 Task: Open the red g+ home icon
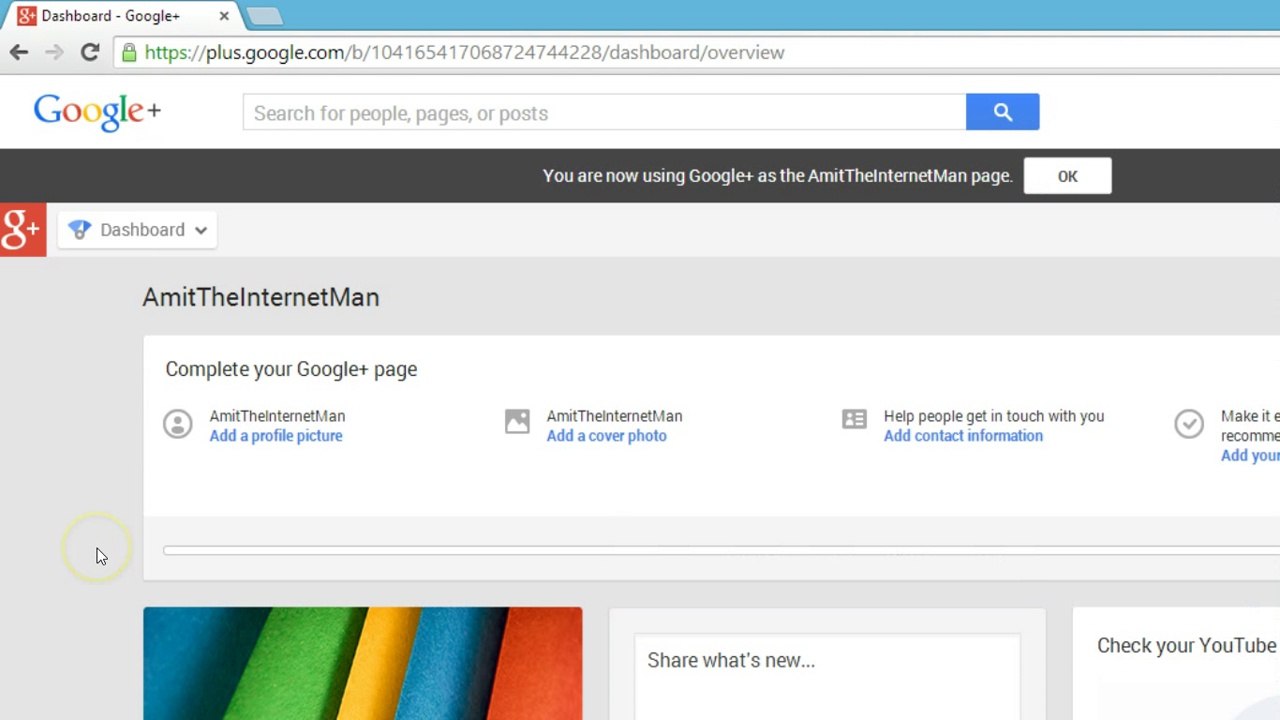22,229
